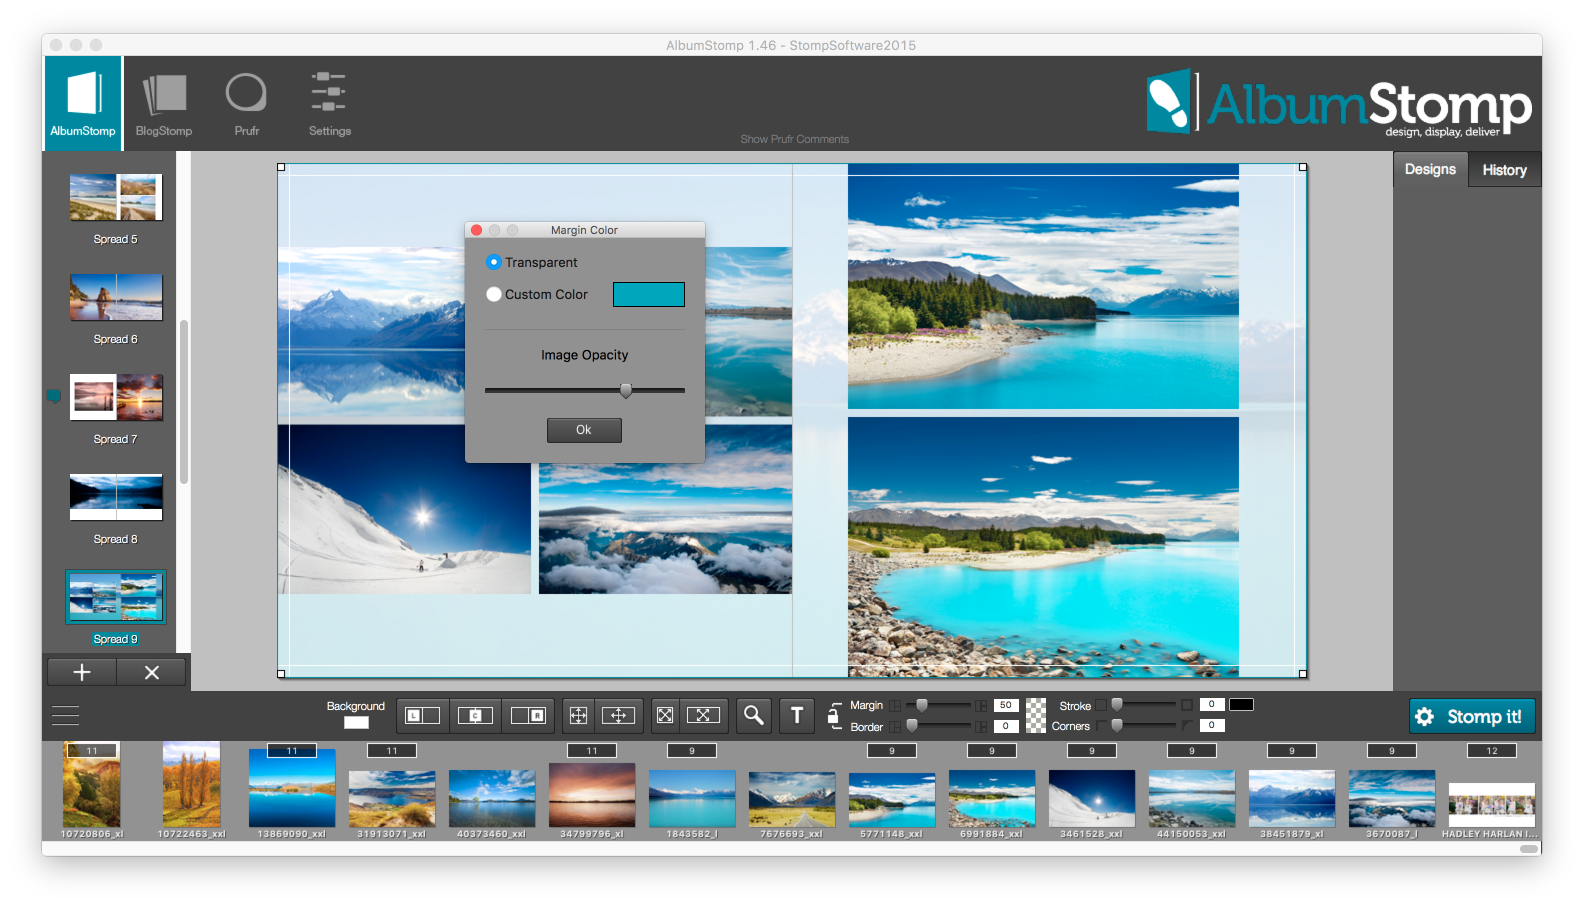Open the black stroke color swatch
Viewport: 1584px width, 906px height.
[x=1241, y=705]
